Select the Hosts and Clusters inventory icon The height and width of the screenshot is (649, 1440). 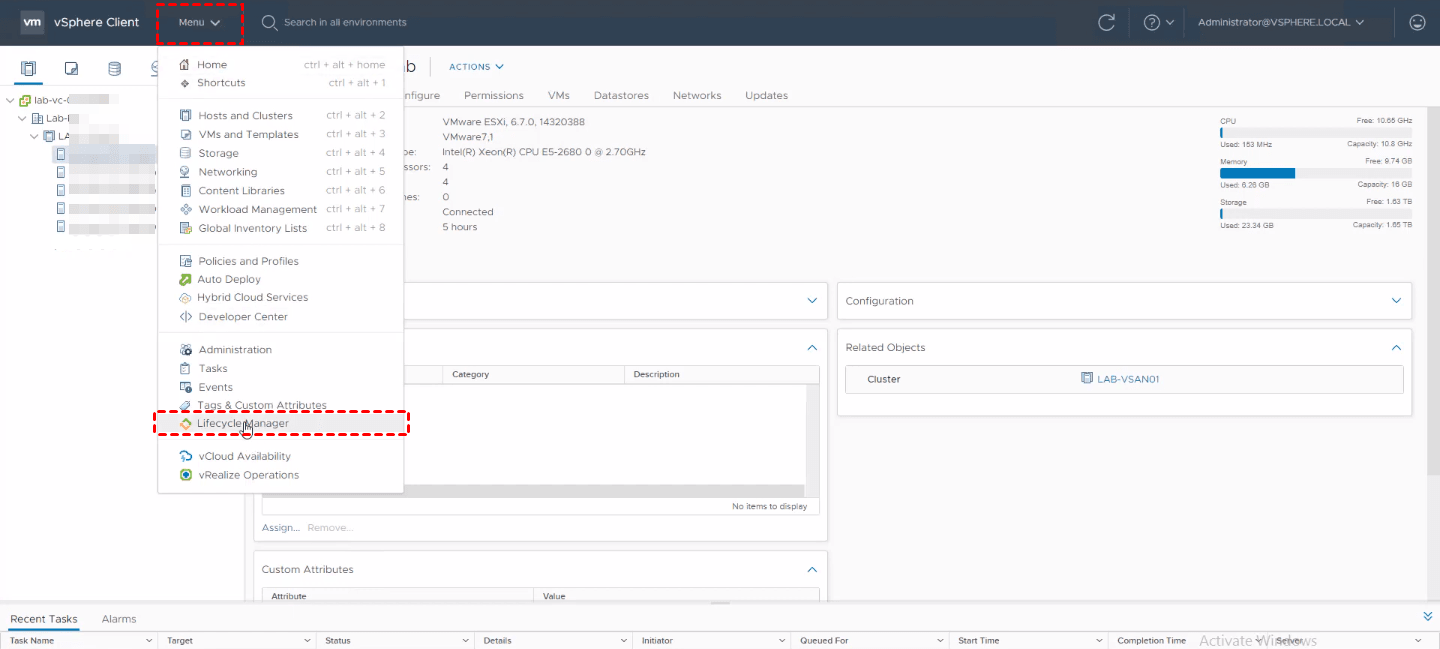pyautogui.click(x=28, y=69)
